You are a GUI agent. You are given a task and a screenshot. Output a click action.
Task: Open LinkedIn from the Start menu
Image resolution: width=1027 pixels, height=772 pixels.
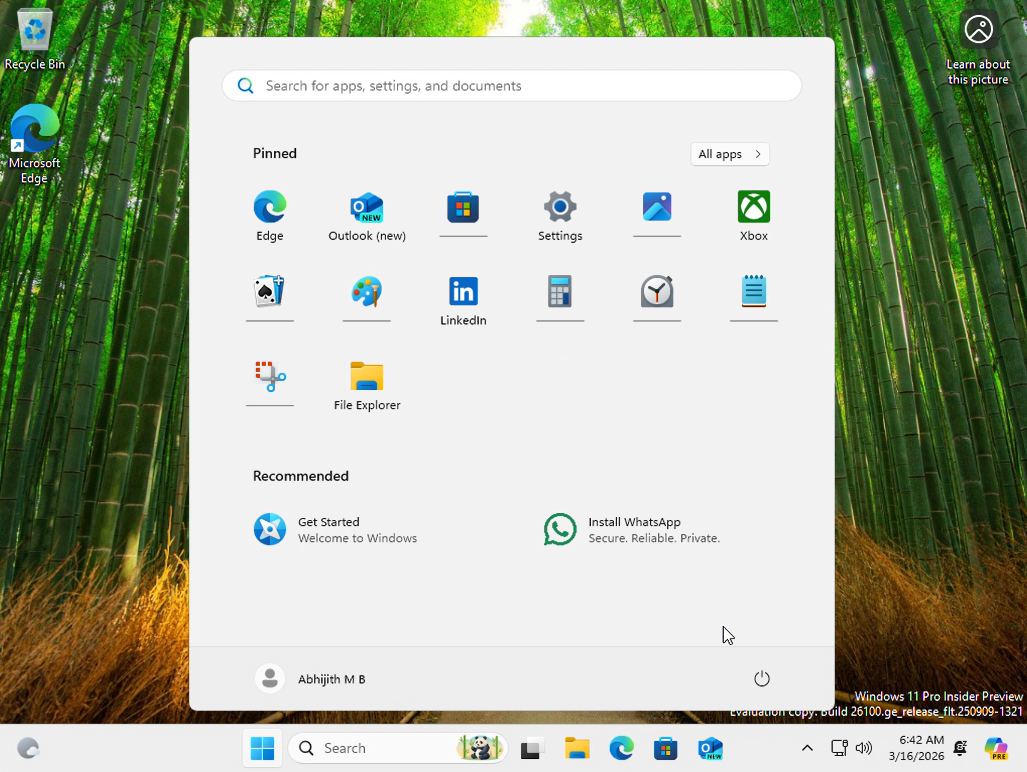coord(463,292)
